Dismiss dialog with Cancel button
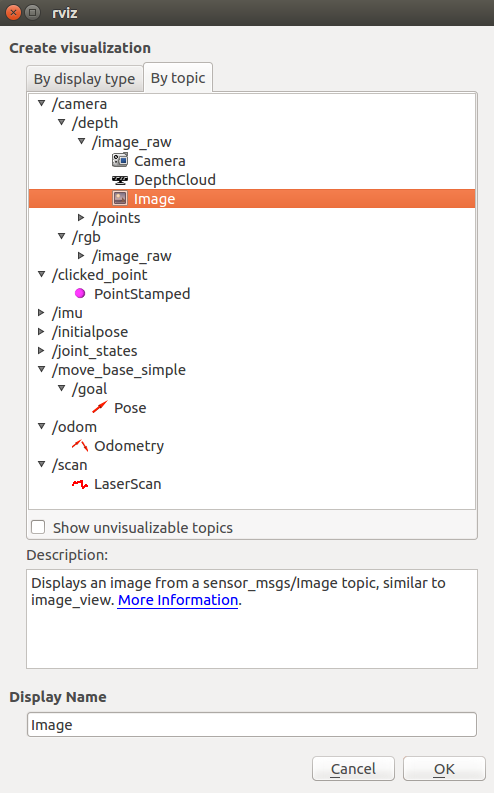The image size is (494, 793). [353, 769]
